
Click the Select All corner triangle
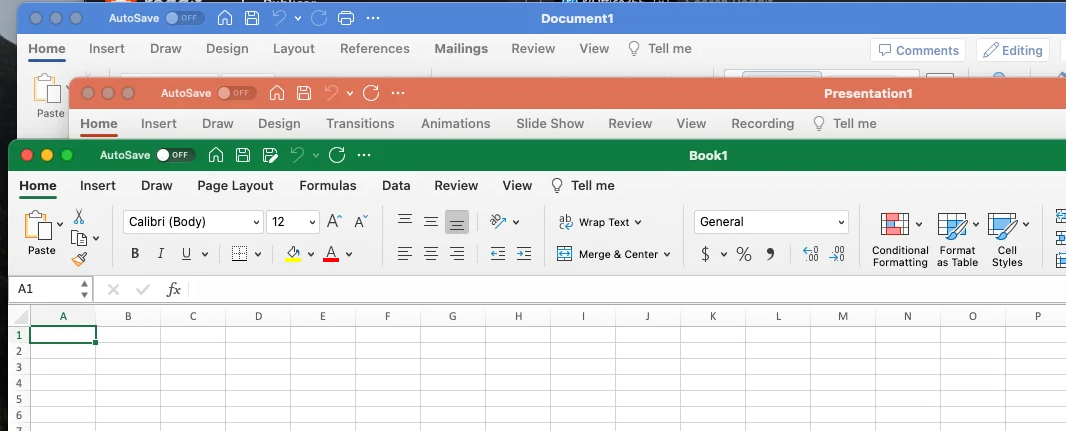coord(20,317)
